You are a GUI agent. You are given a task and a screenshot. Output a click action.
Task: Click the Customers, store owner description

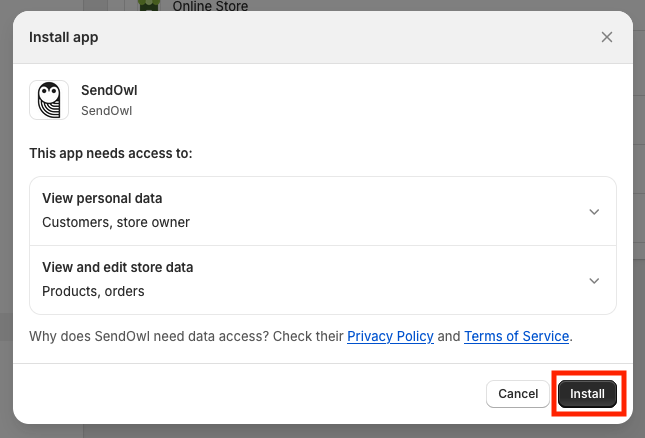click(x=116, y=222)
